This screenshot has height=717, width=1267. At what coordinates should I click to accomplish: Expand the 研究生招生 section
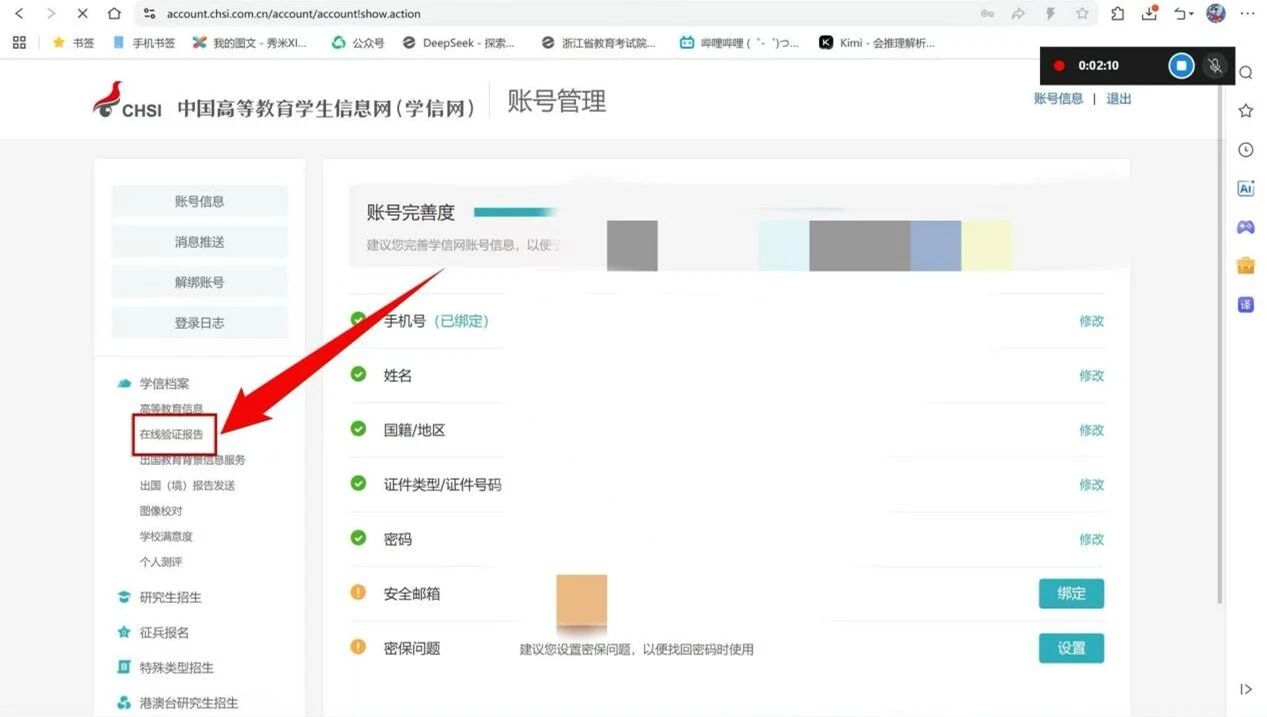pyautogui.click(x=170, y=597)
